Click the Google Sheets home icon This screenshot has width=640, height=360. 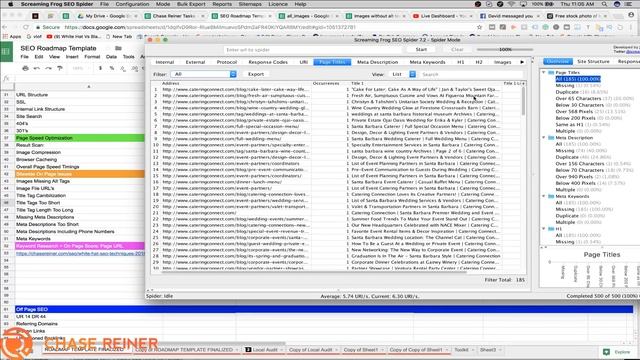[6, 52]
